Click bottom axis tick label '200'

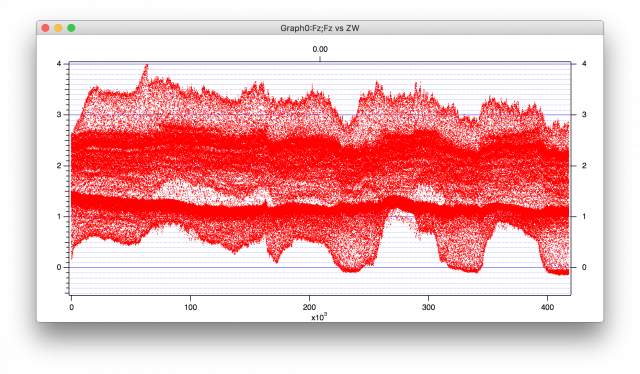pos(309,307)
